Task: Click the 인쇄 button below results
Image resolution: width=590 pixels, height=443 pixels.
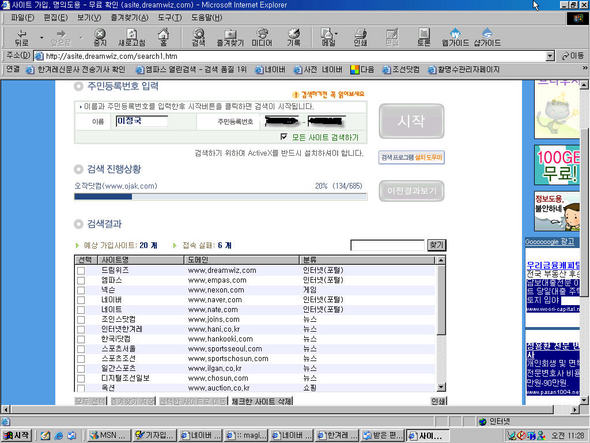Action: tap(438, 401)
